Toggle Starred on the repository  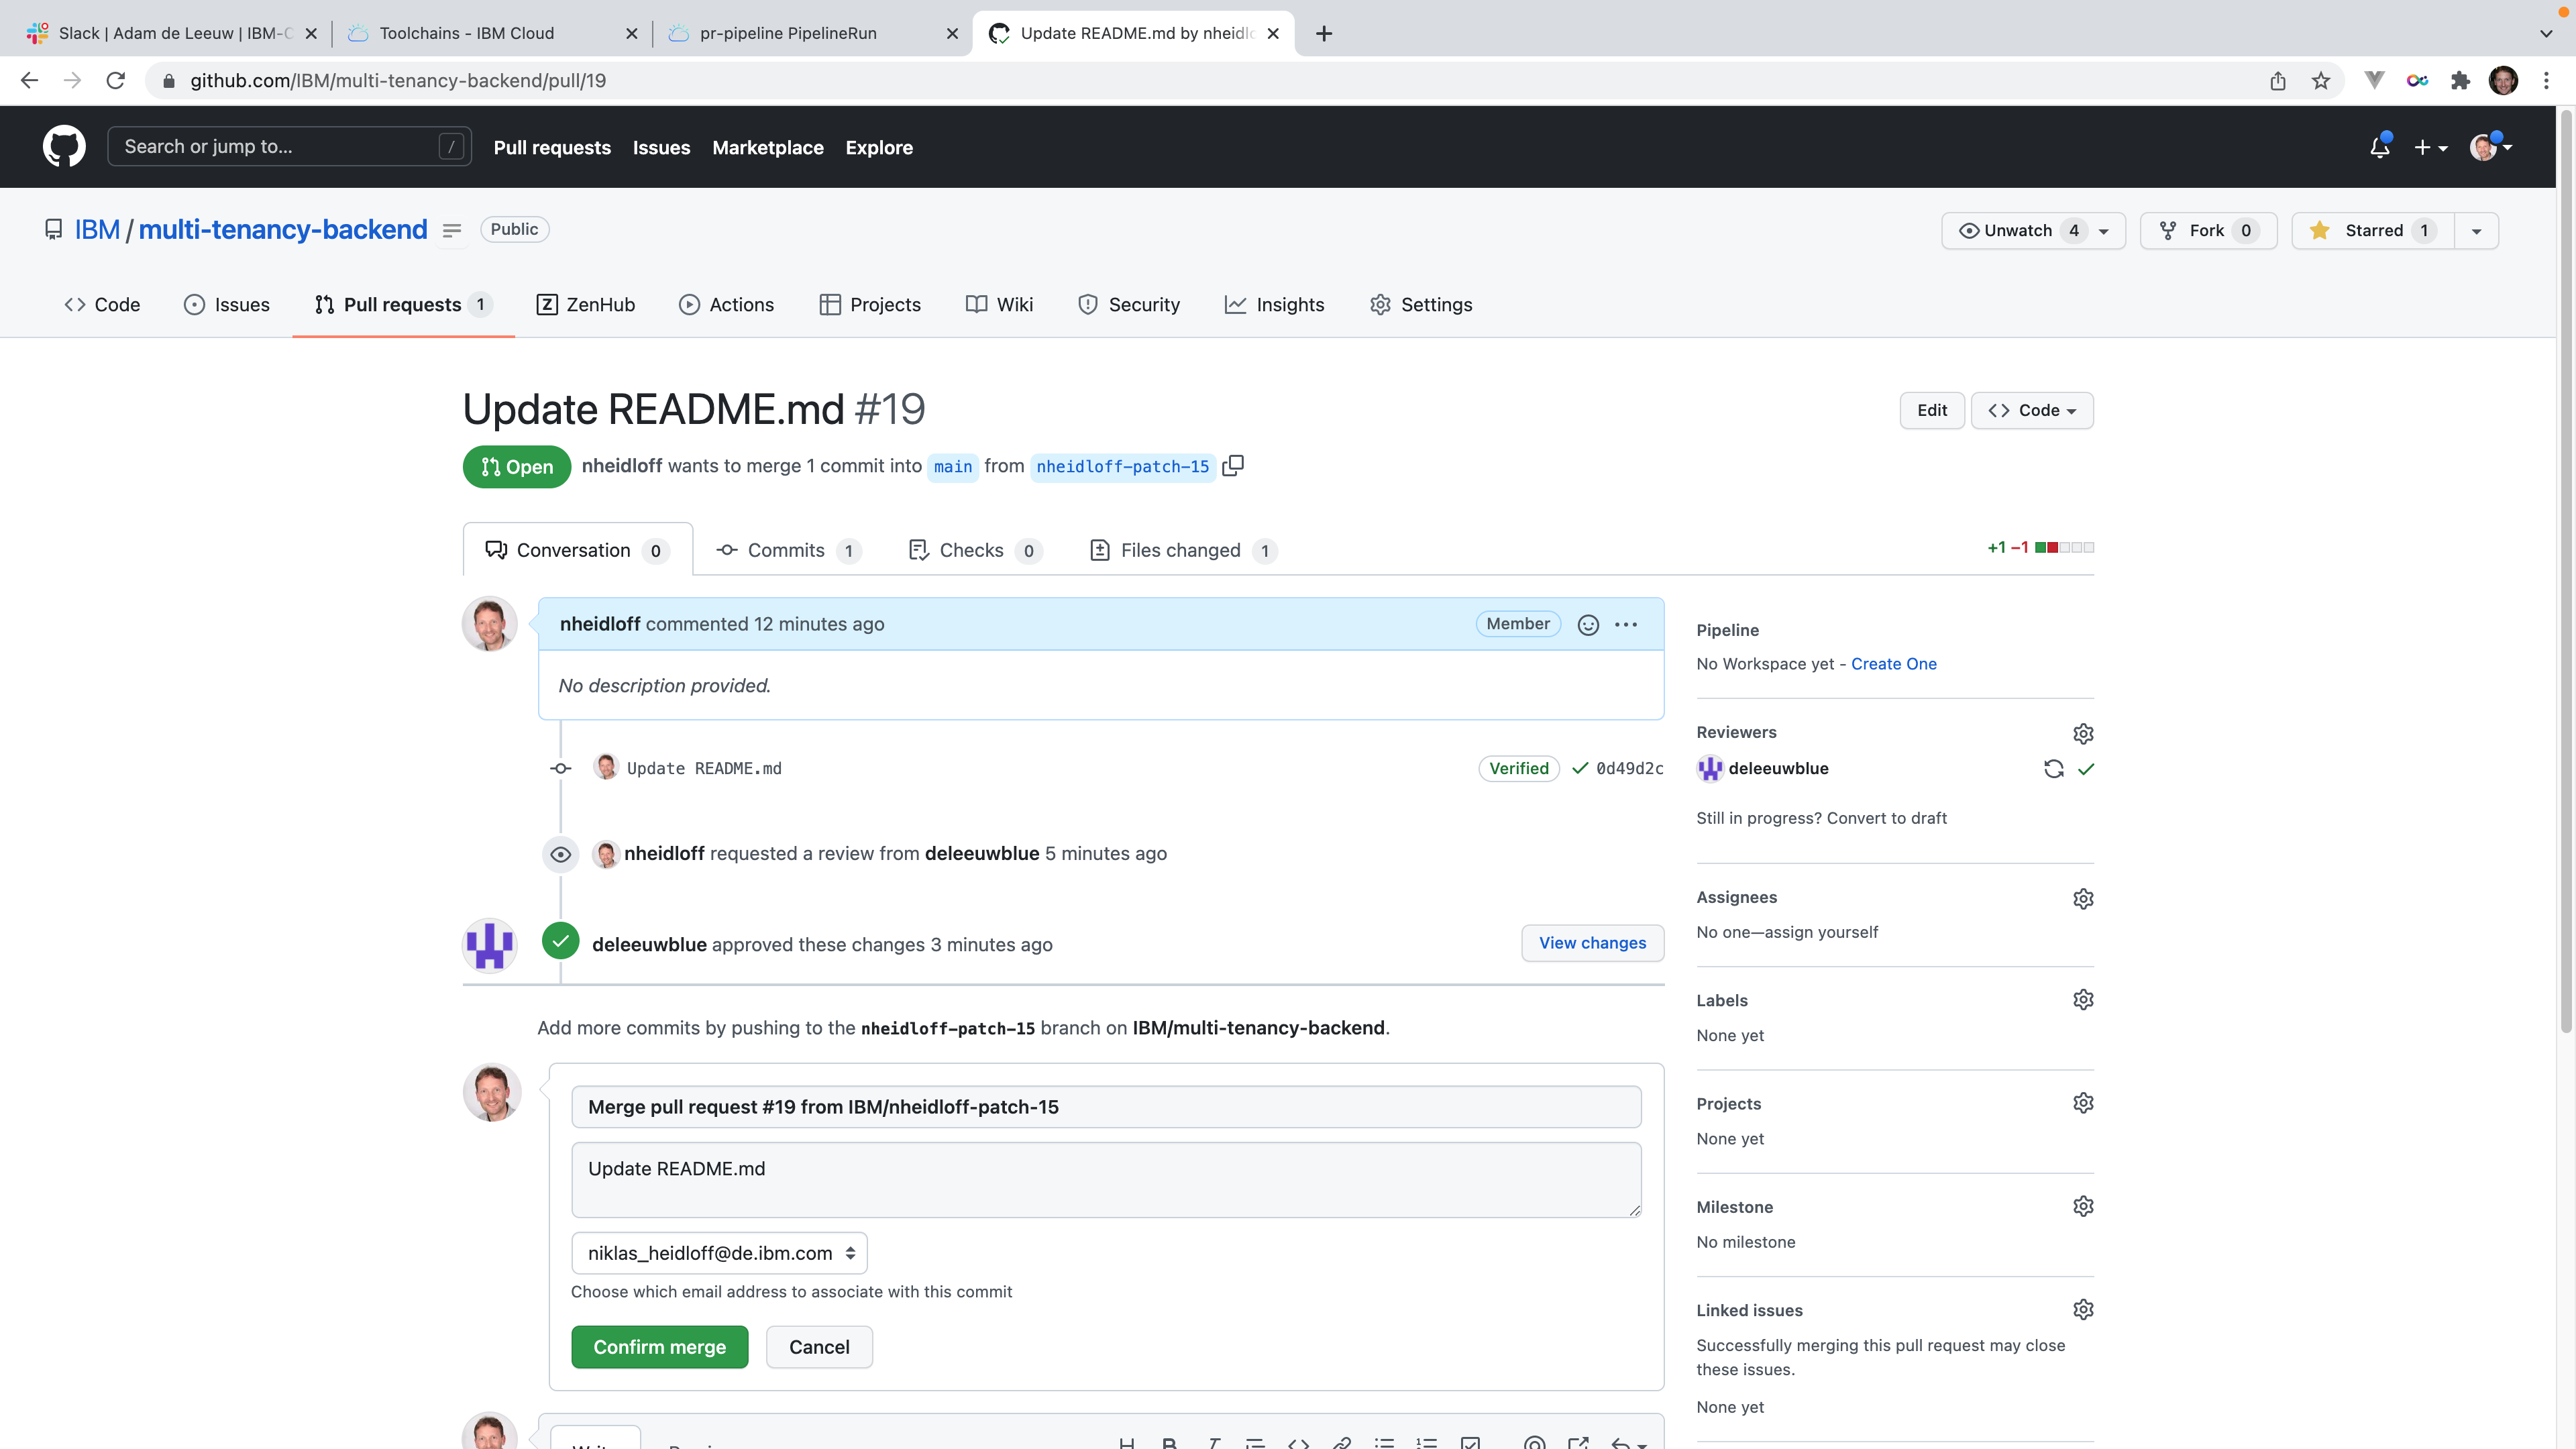click(x=2372, y=231)
